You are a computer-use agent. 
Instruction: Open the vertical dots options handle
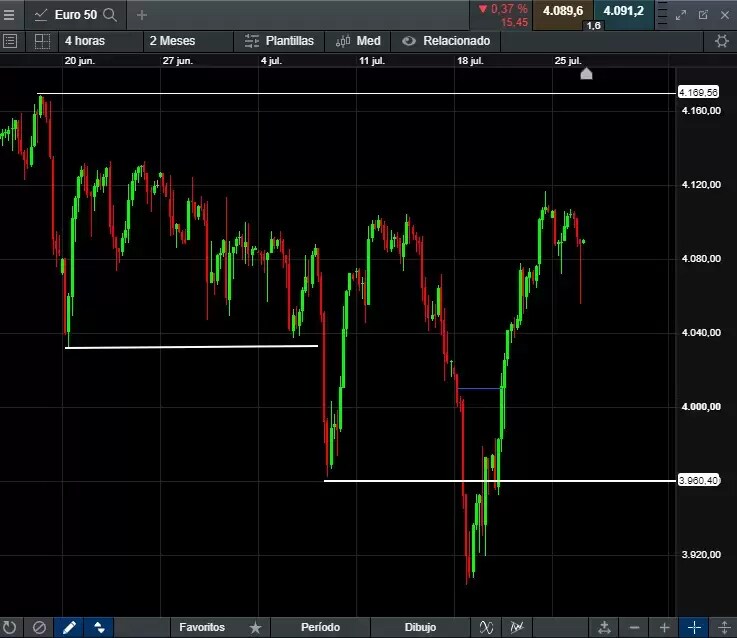point(662,13)
